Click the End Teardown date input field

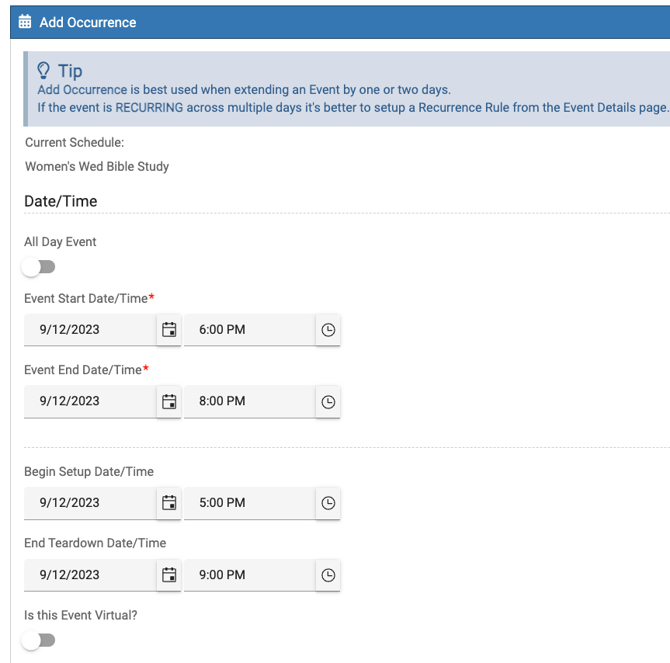click(90, 575)
